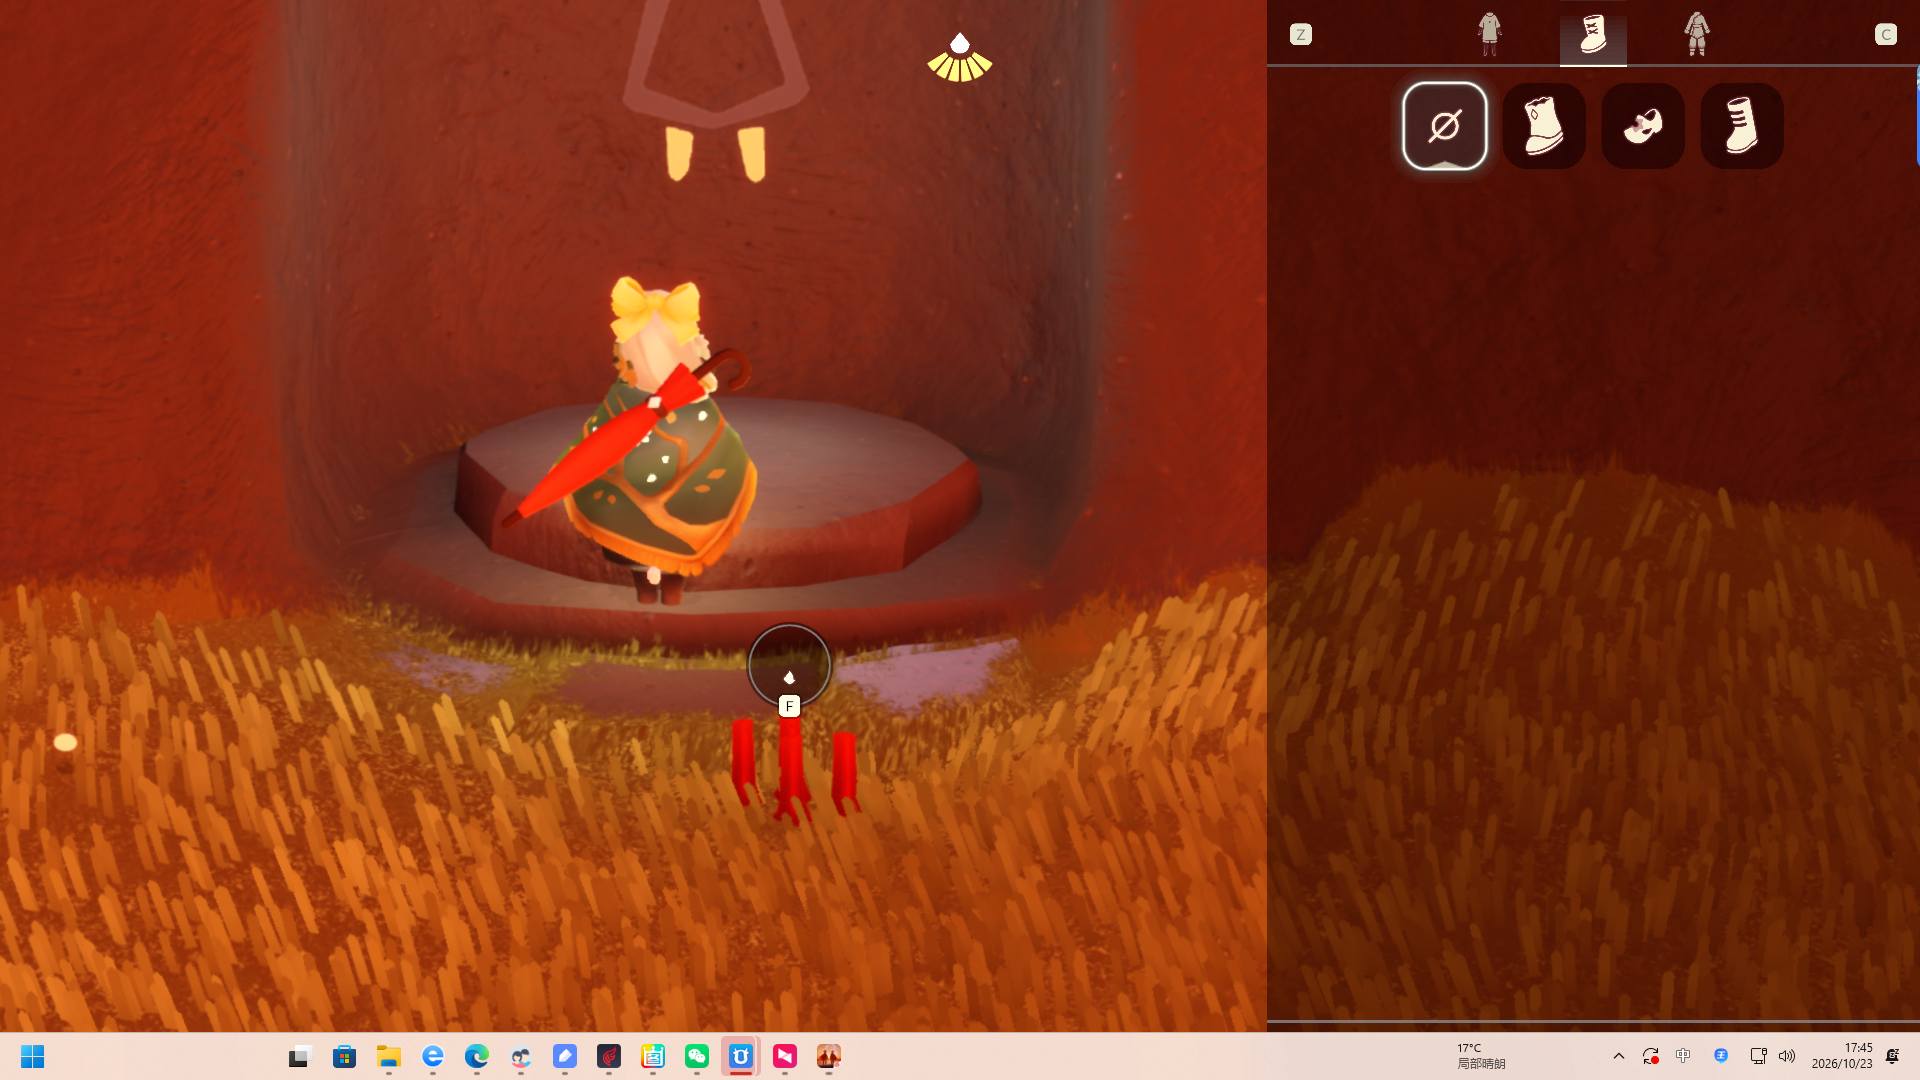1920x1080 pixels.
Task: Switch to the outfit tunic tab
Action: (x=1489, y=33)
